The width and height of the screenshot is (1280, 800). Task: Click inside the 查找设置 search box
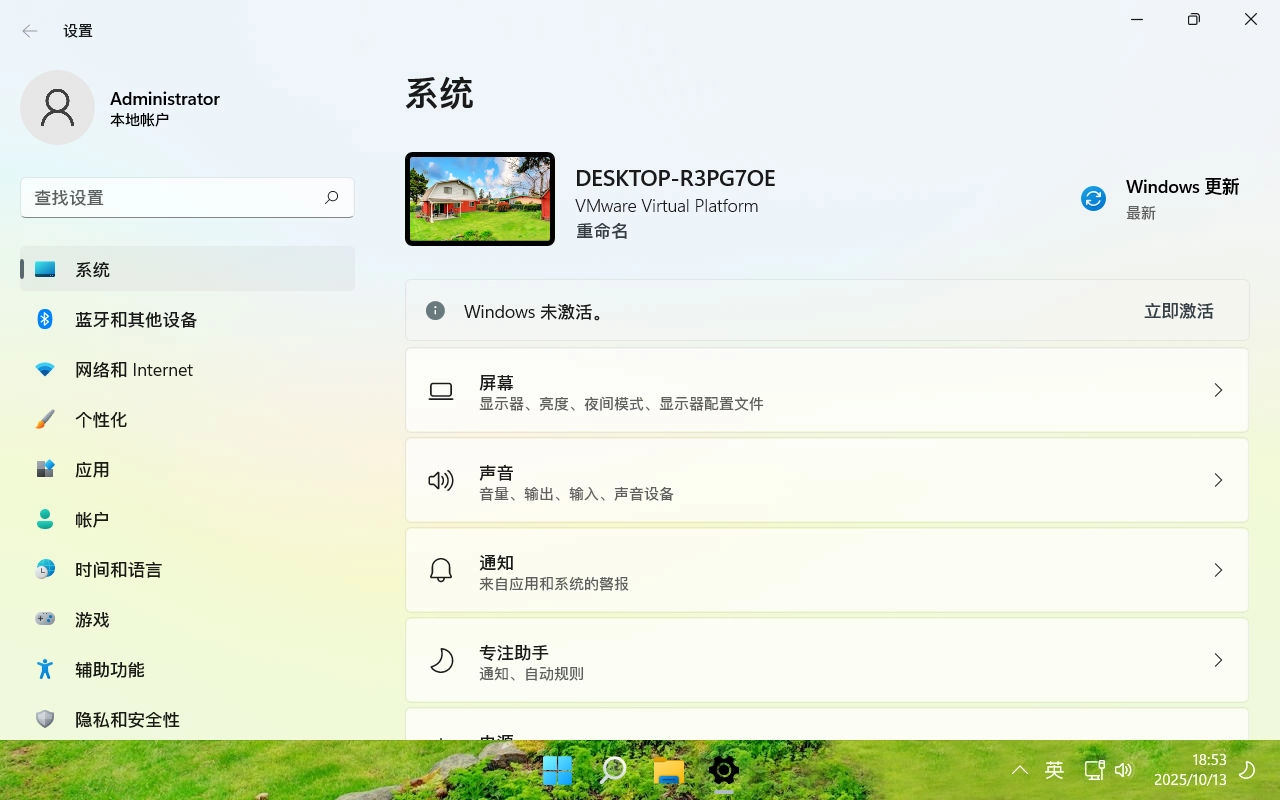[x=187, y=198]
